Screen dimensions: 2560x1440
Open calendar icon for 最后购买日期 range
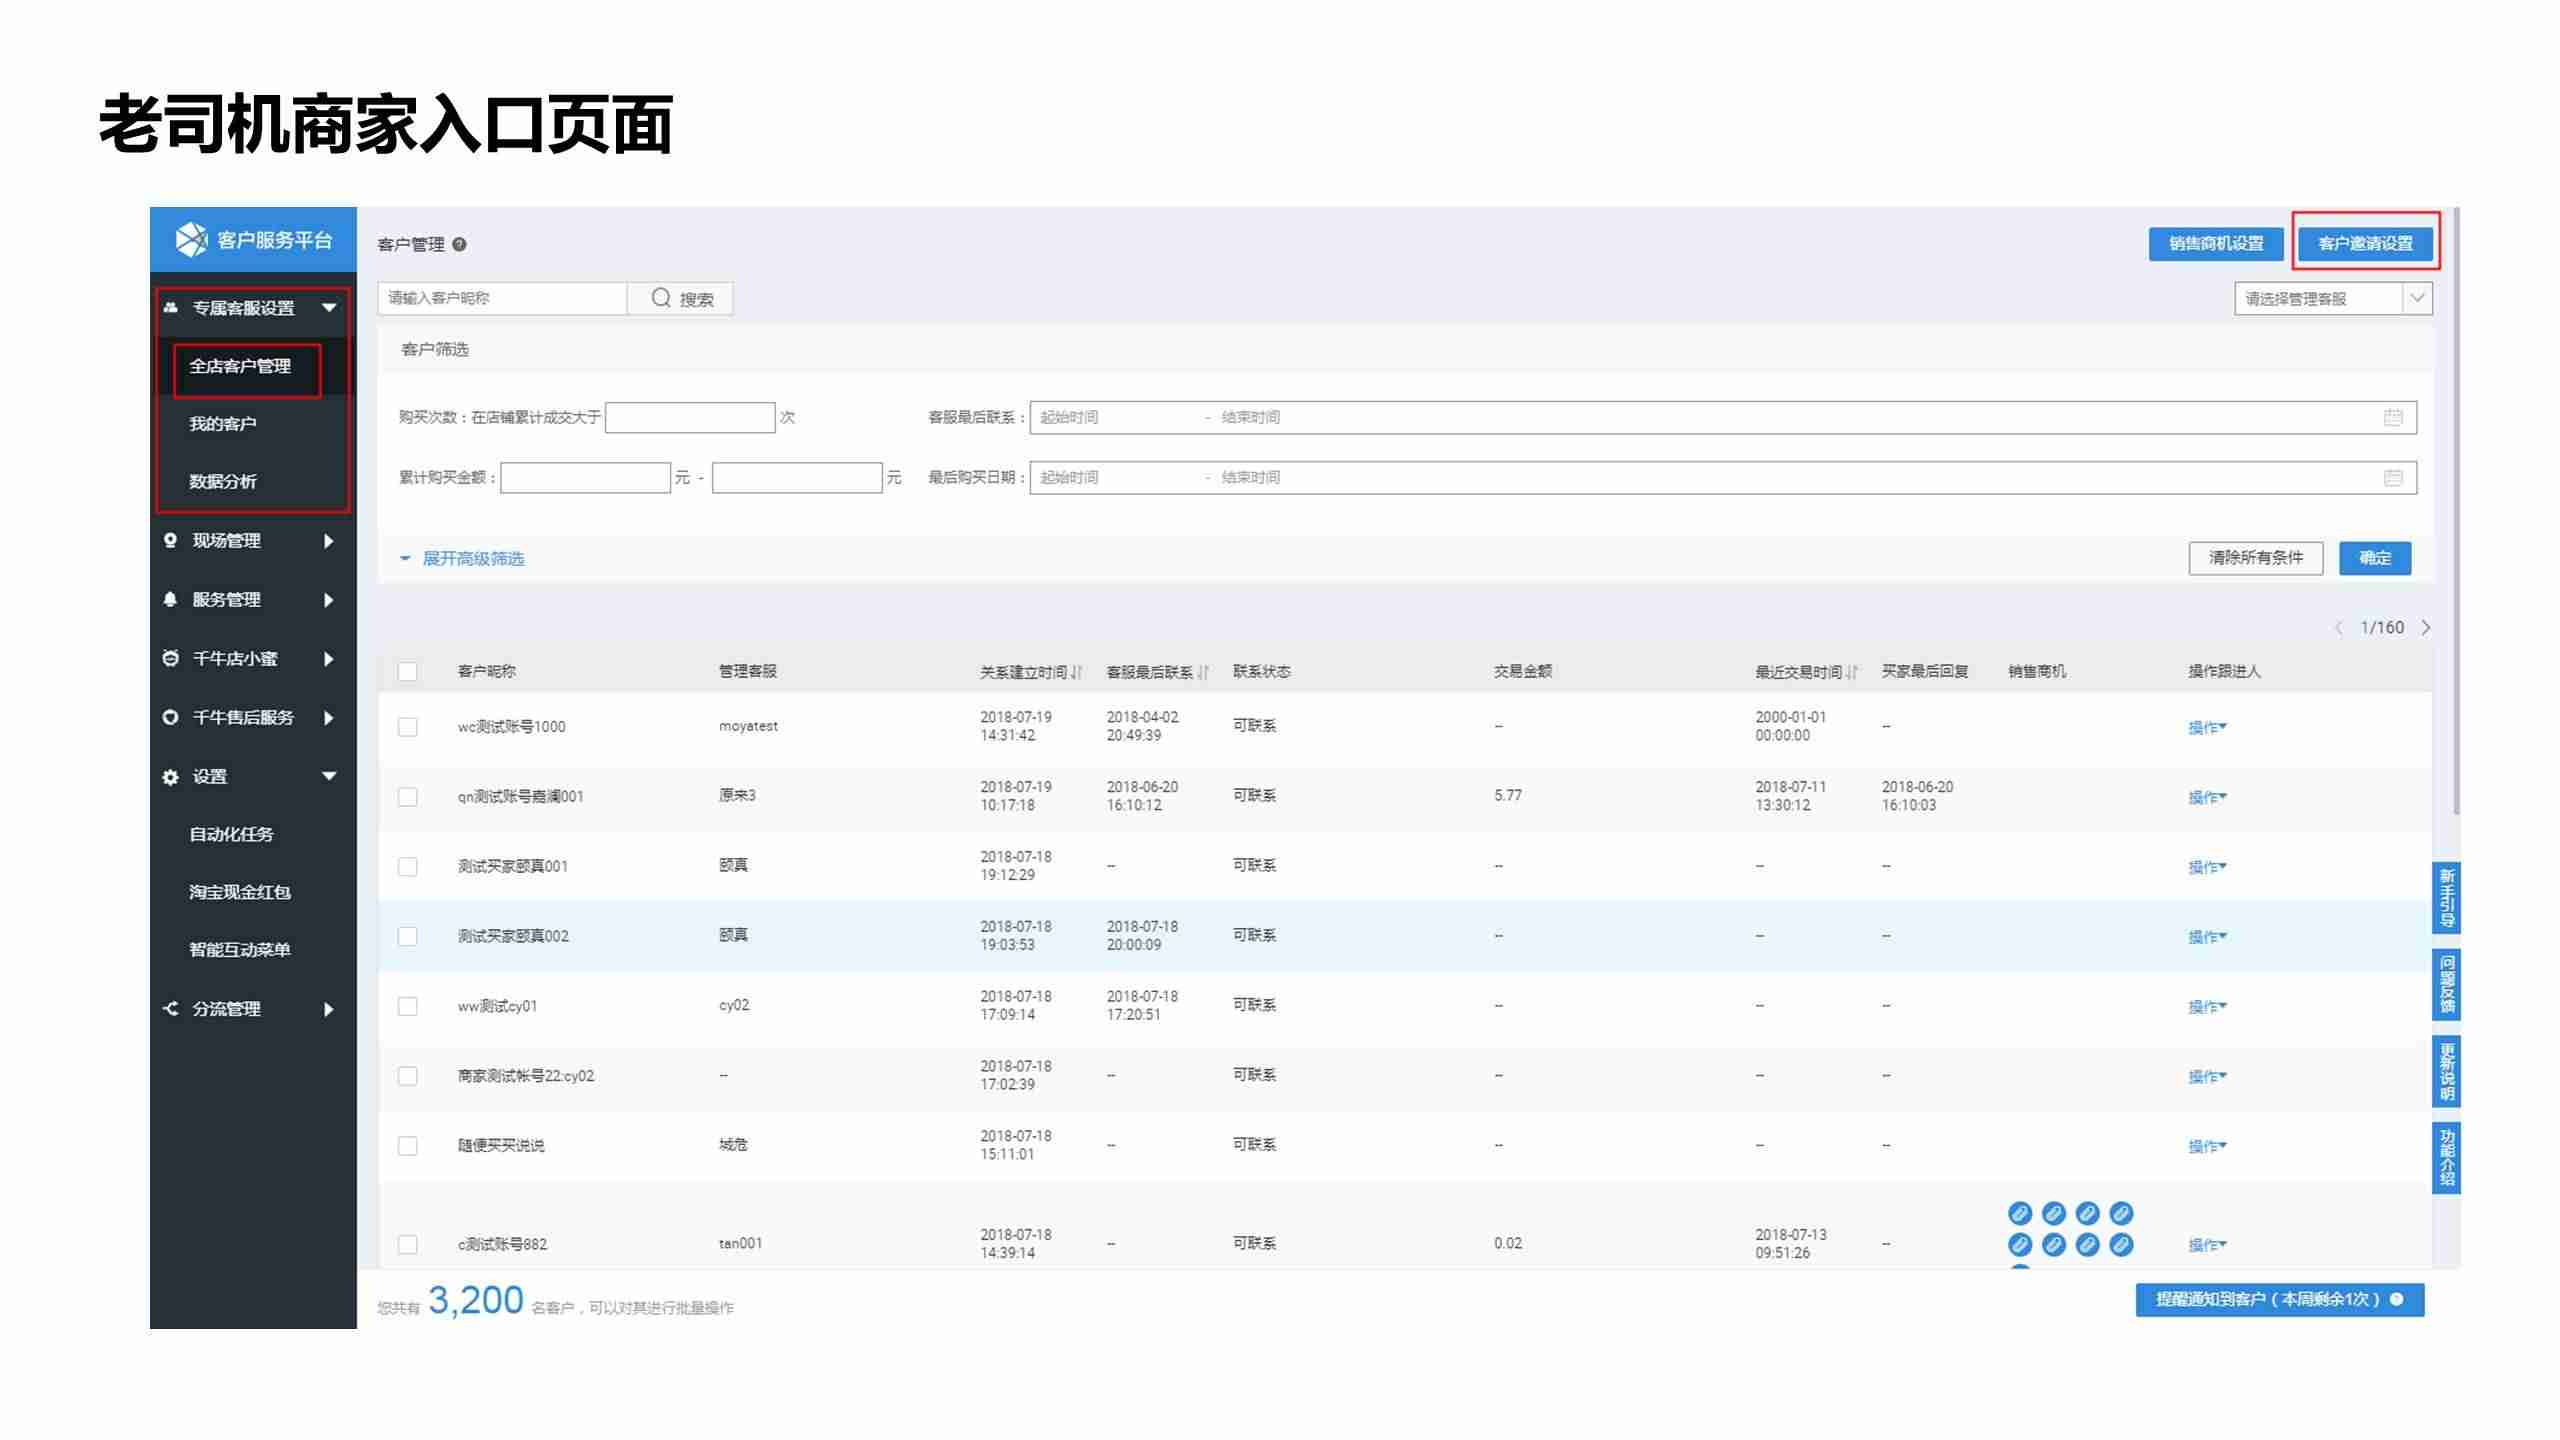point(2393,477)
